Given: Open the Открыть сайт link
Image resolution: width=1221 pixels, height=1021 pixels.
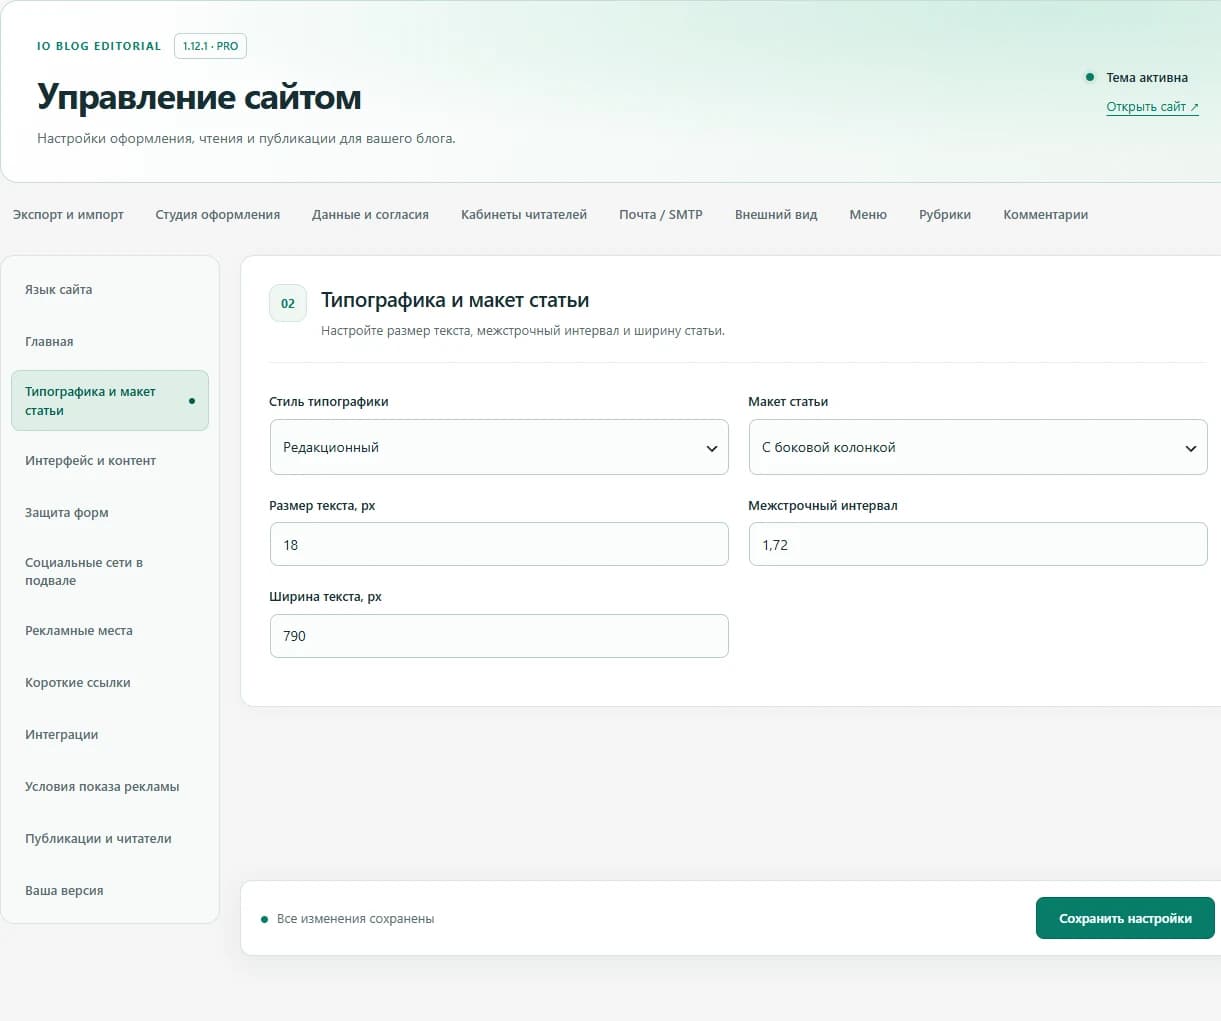Looking at the screenshot, I should [x=1152, y=107].
